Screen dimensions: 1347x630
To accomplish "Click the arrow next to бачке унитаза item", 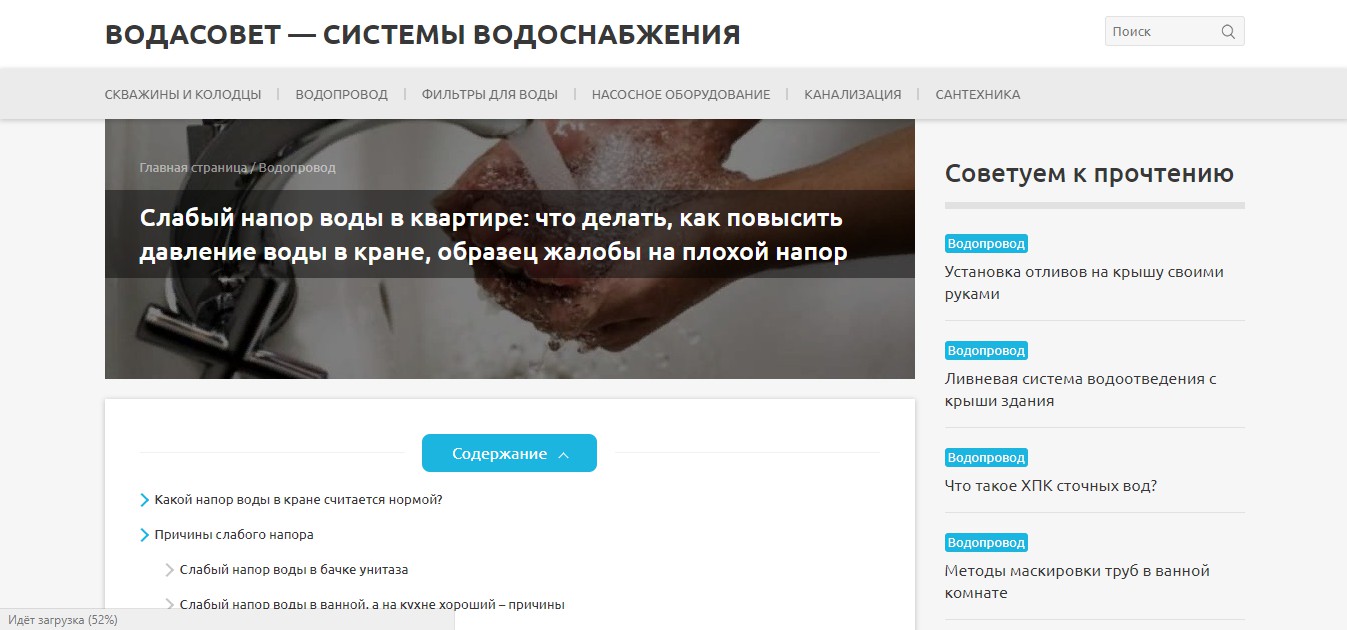I will (x=170, y=570).
